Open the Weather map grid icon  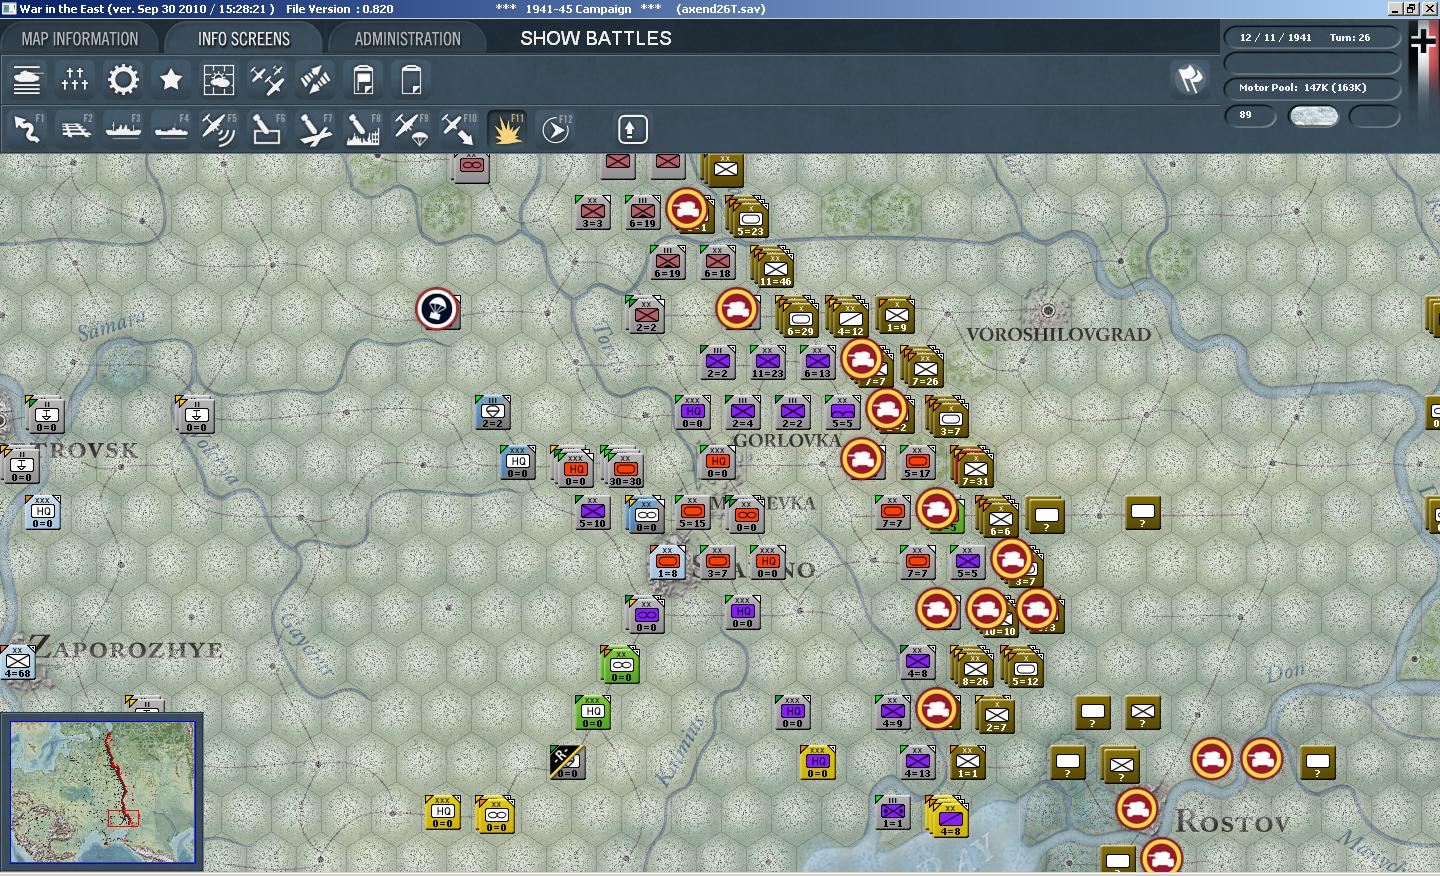pos(219,79)
